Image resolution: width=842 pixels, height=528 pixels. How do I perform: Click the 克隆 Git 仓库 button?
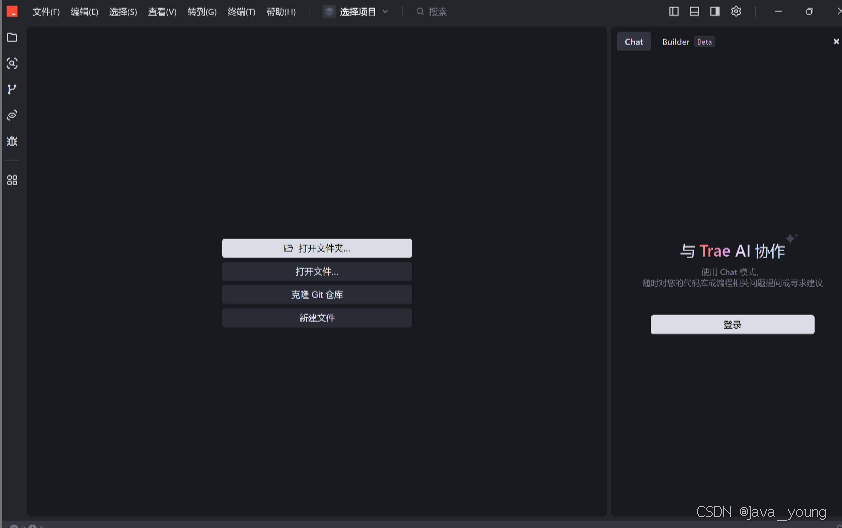[317, 295]
